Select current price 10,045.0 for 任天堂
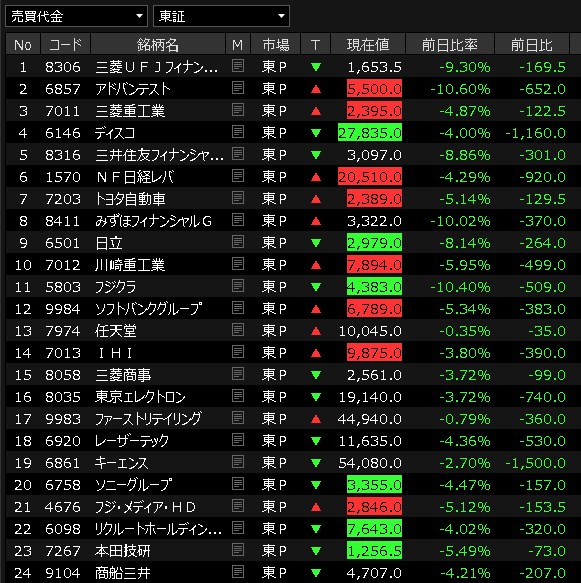This screenshot has height=583, width=581. [x=370, y=331]
